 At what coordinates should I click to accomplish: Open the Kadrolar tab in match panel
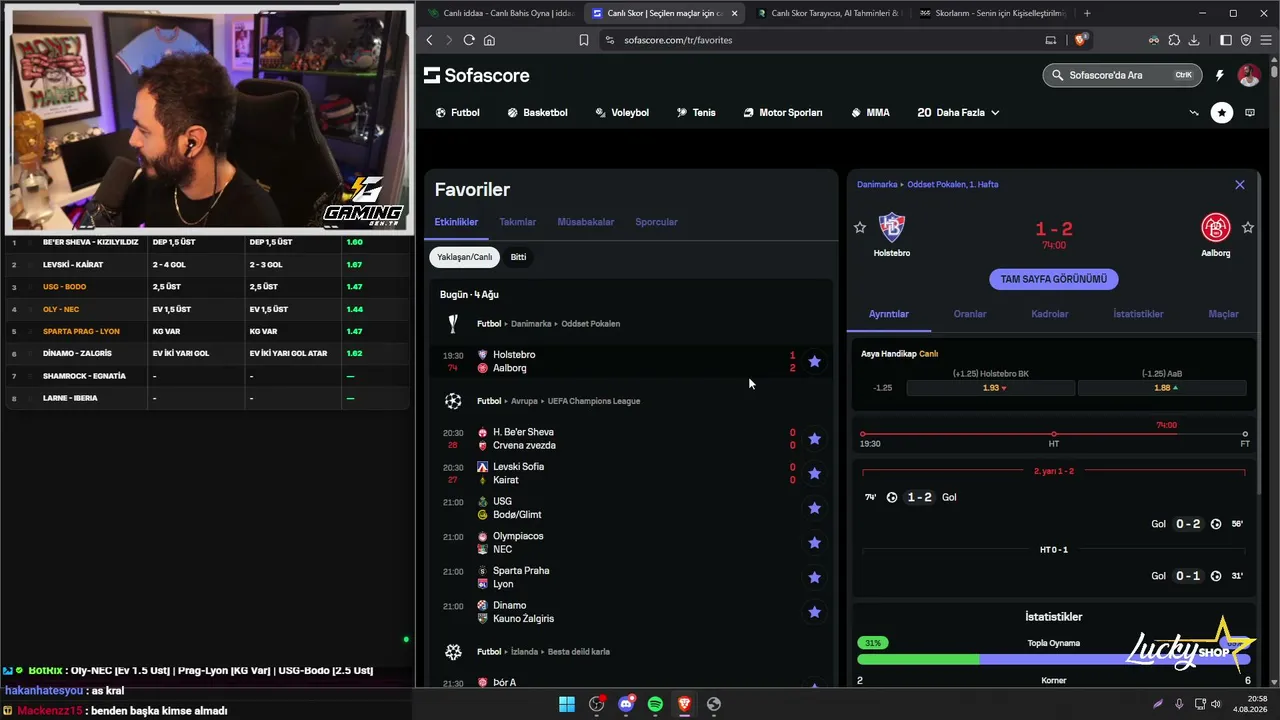point(1050,314)
